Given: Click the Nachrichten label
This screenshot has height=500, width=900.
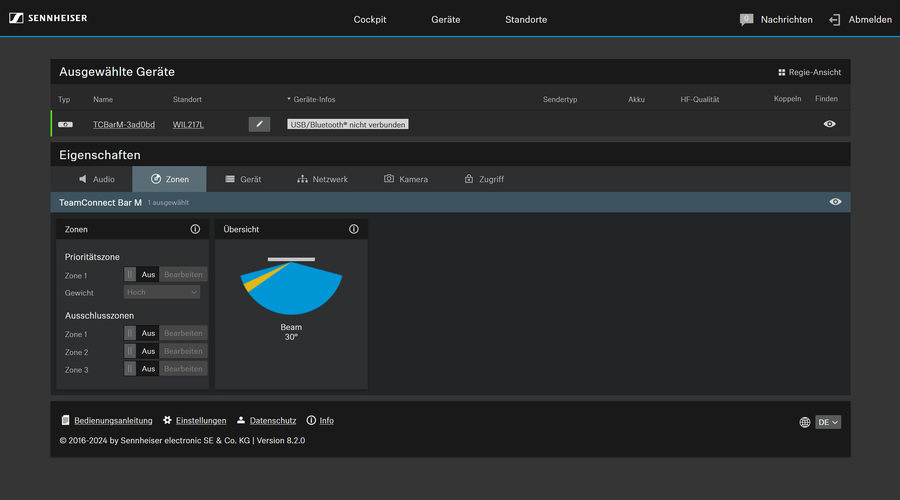Looking at the screenshot, I should [786, 20].
